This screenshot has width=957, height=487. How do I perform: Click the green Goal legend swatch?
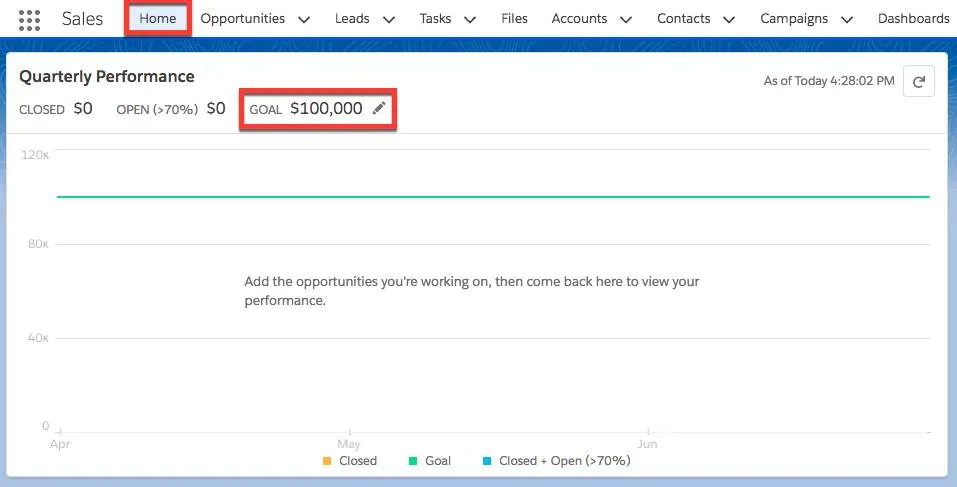coord(413,461)
